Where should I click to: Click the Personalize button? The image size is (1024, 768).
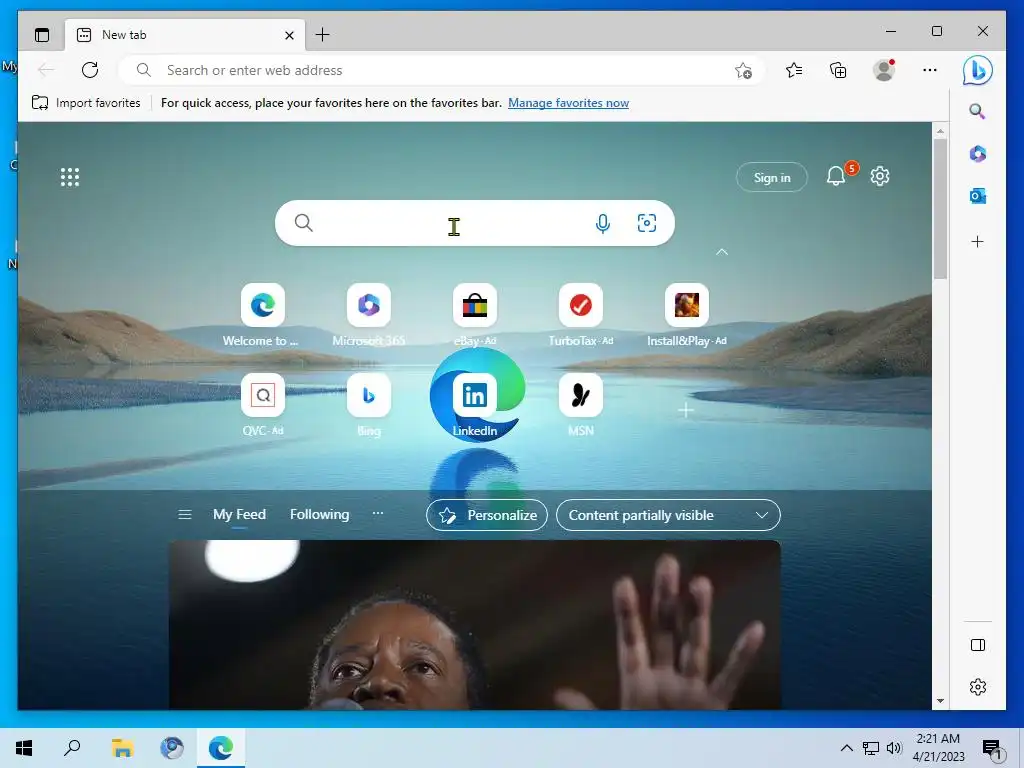tap(487, 515)
